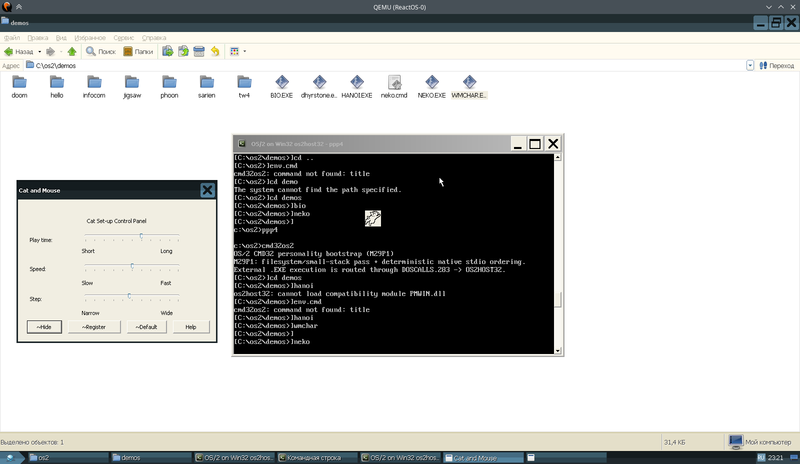Click the Speed slider thumb
The image size is (800, 464).
coord(132,266)
